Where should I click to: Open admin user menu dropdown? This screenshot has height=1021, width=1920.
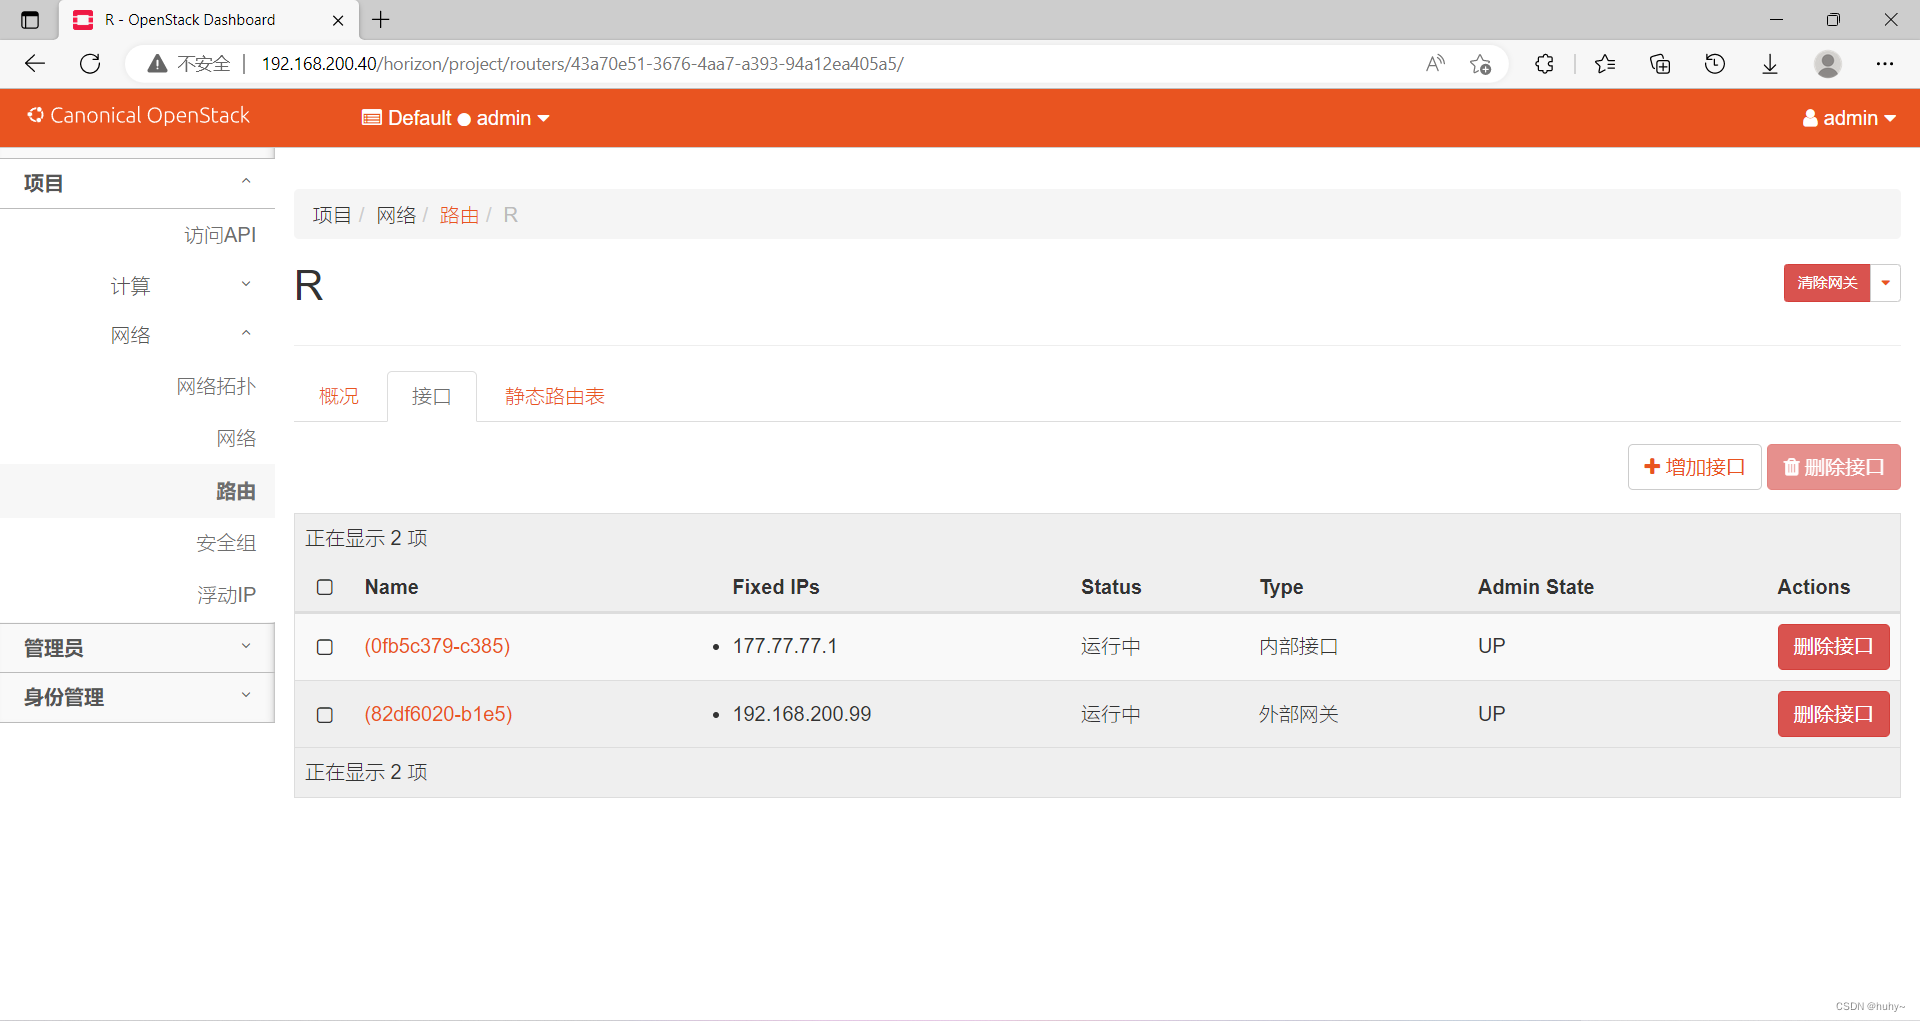[x=1849, y=118]
